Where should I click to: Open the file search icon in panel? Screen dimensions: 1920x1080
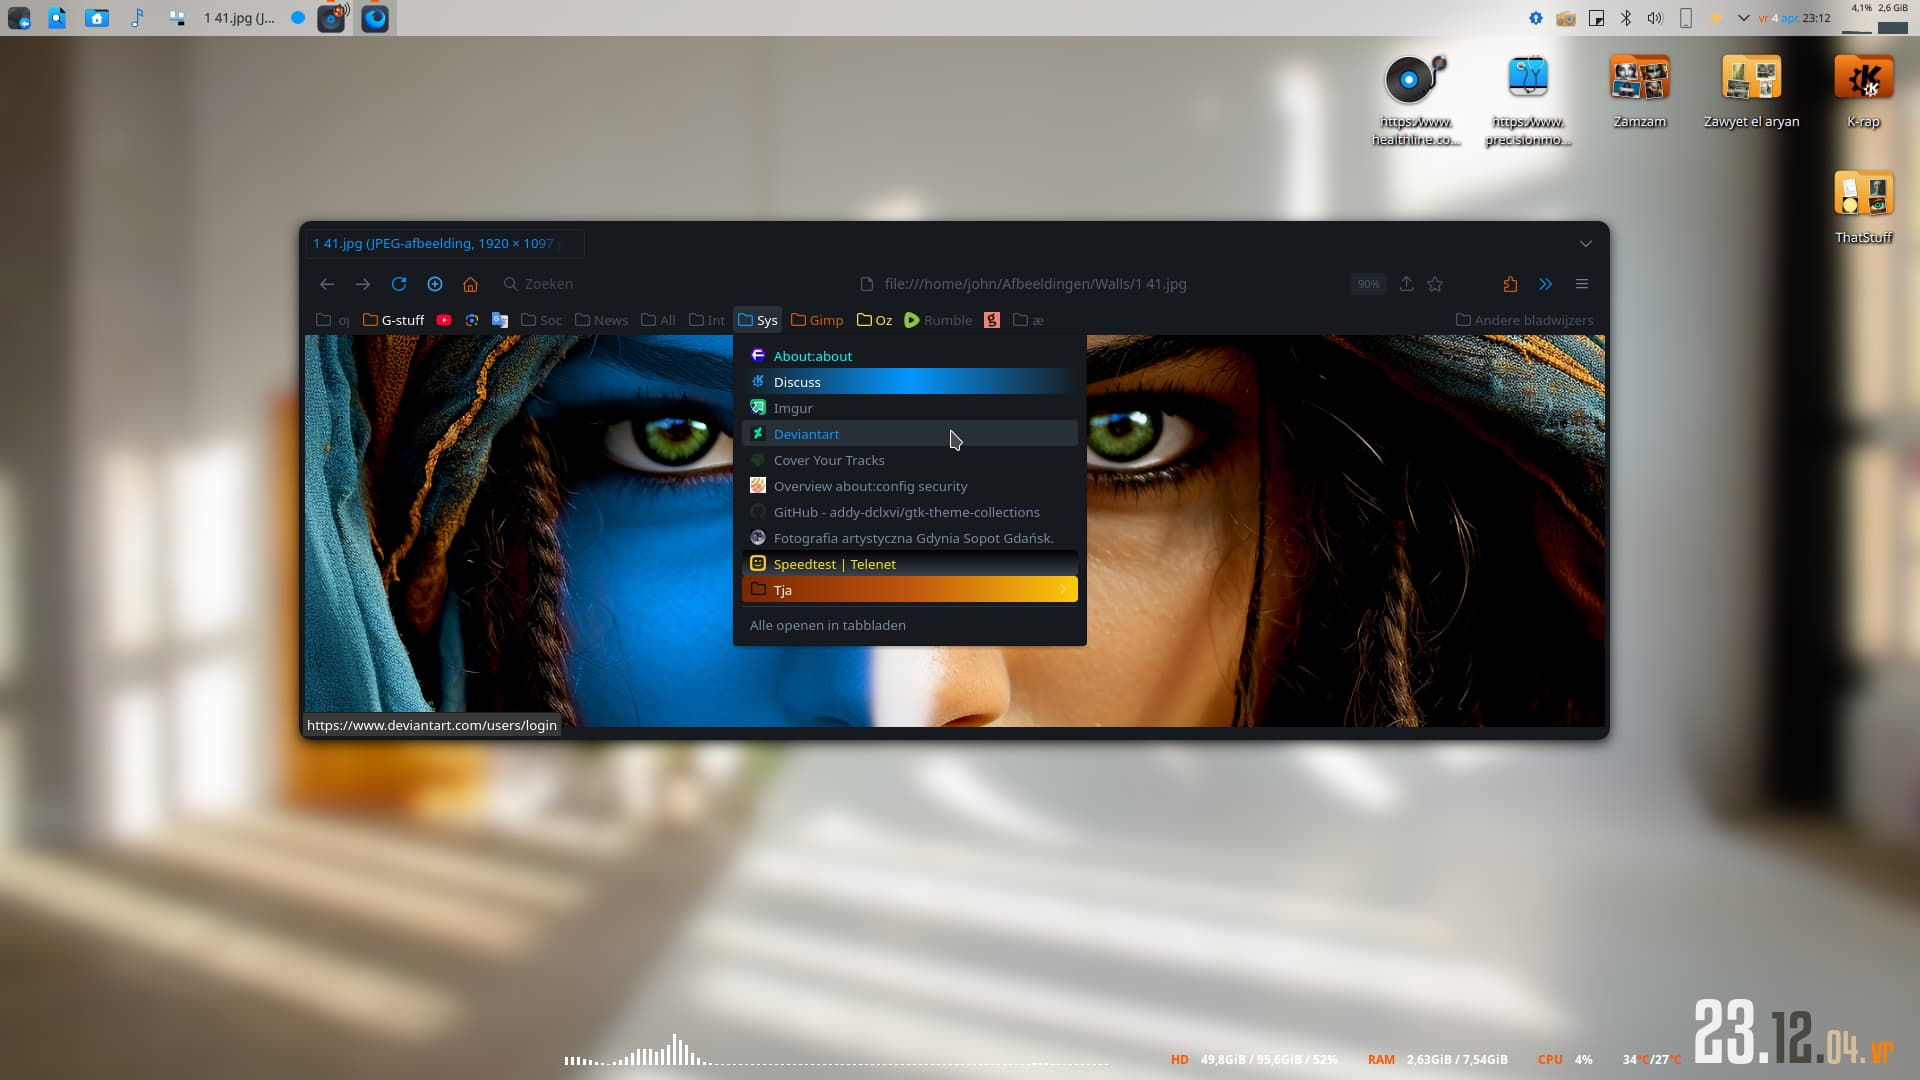57,18
